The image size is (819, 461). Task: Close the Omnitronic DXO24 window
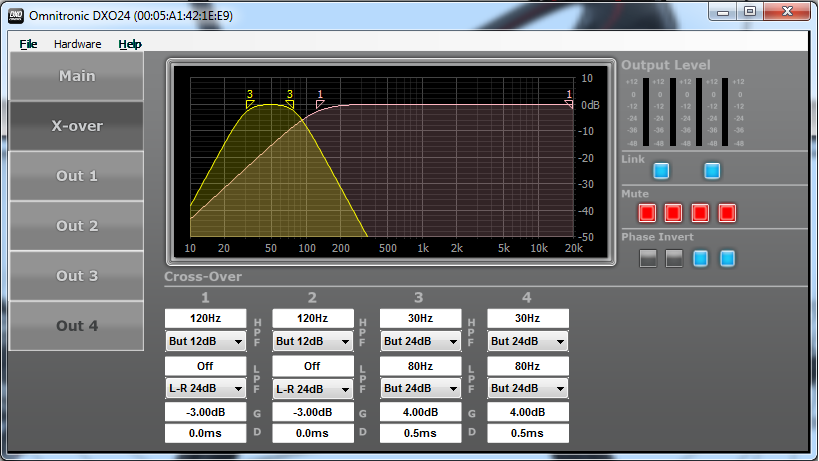(787, 11)
